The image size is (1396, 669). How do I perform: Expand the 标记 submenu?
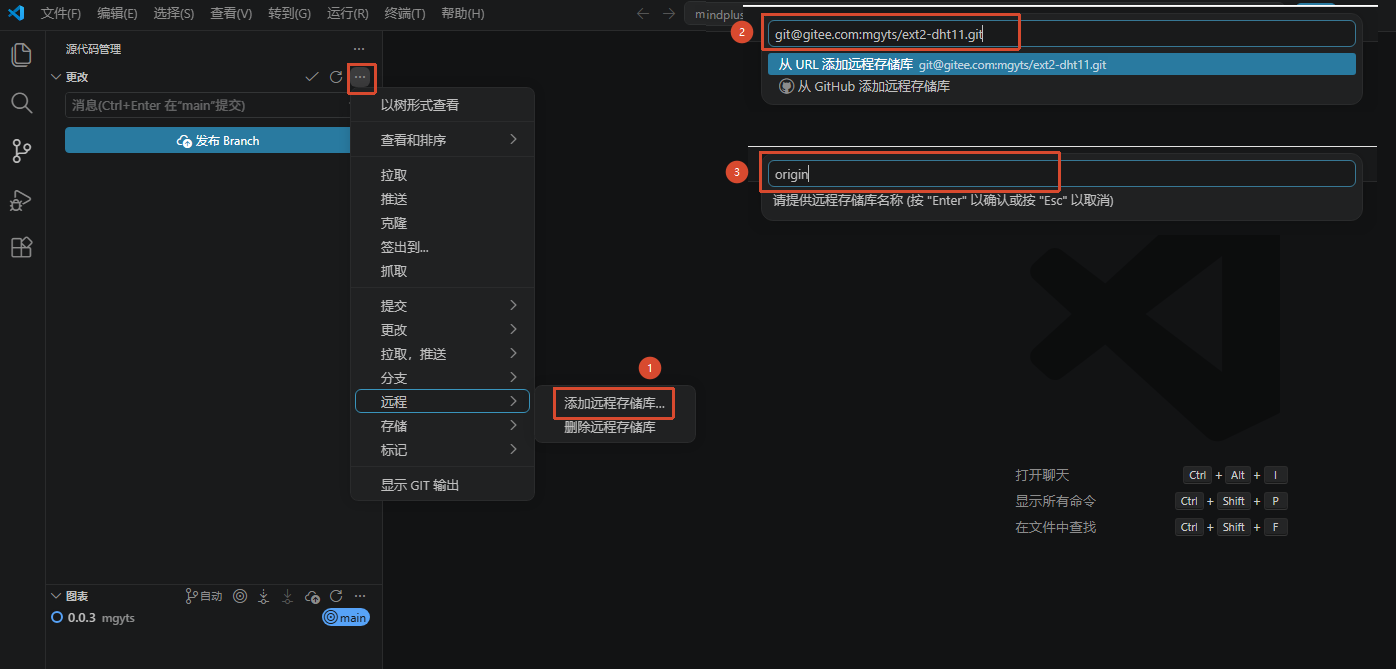(x=442, y=450)
